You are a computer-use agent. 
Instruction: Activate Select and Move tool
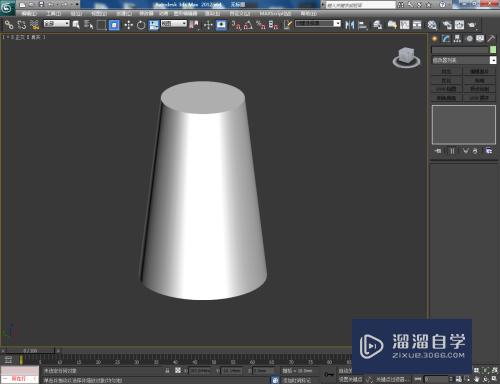pyautogui.click(x=128, y=25)
